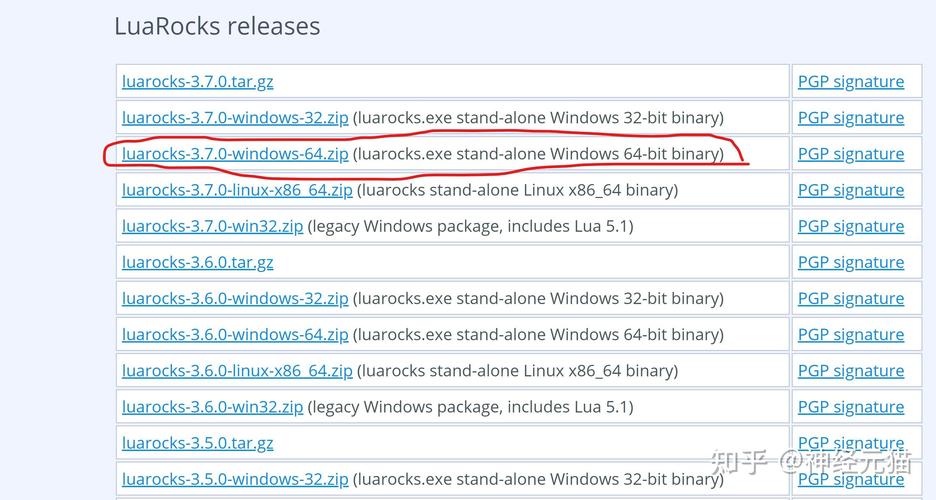The height and width of the screenshot is (500, 936).
Task: Download luarocks-3.6.0-win32.zip legacy package
Action: (213, 406)
